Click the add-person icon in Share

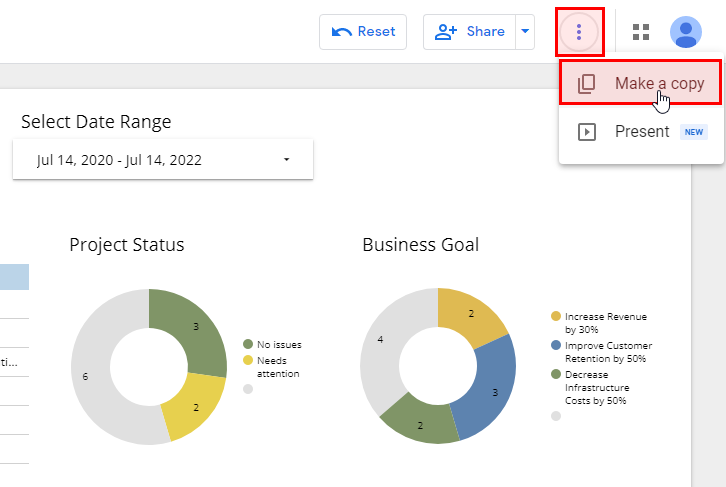pyautogui.click(x=446, y=32)
